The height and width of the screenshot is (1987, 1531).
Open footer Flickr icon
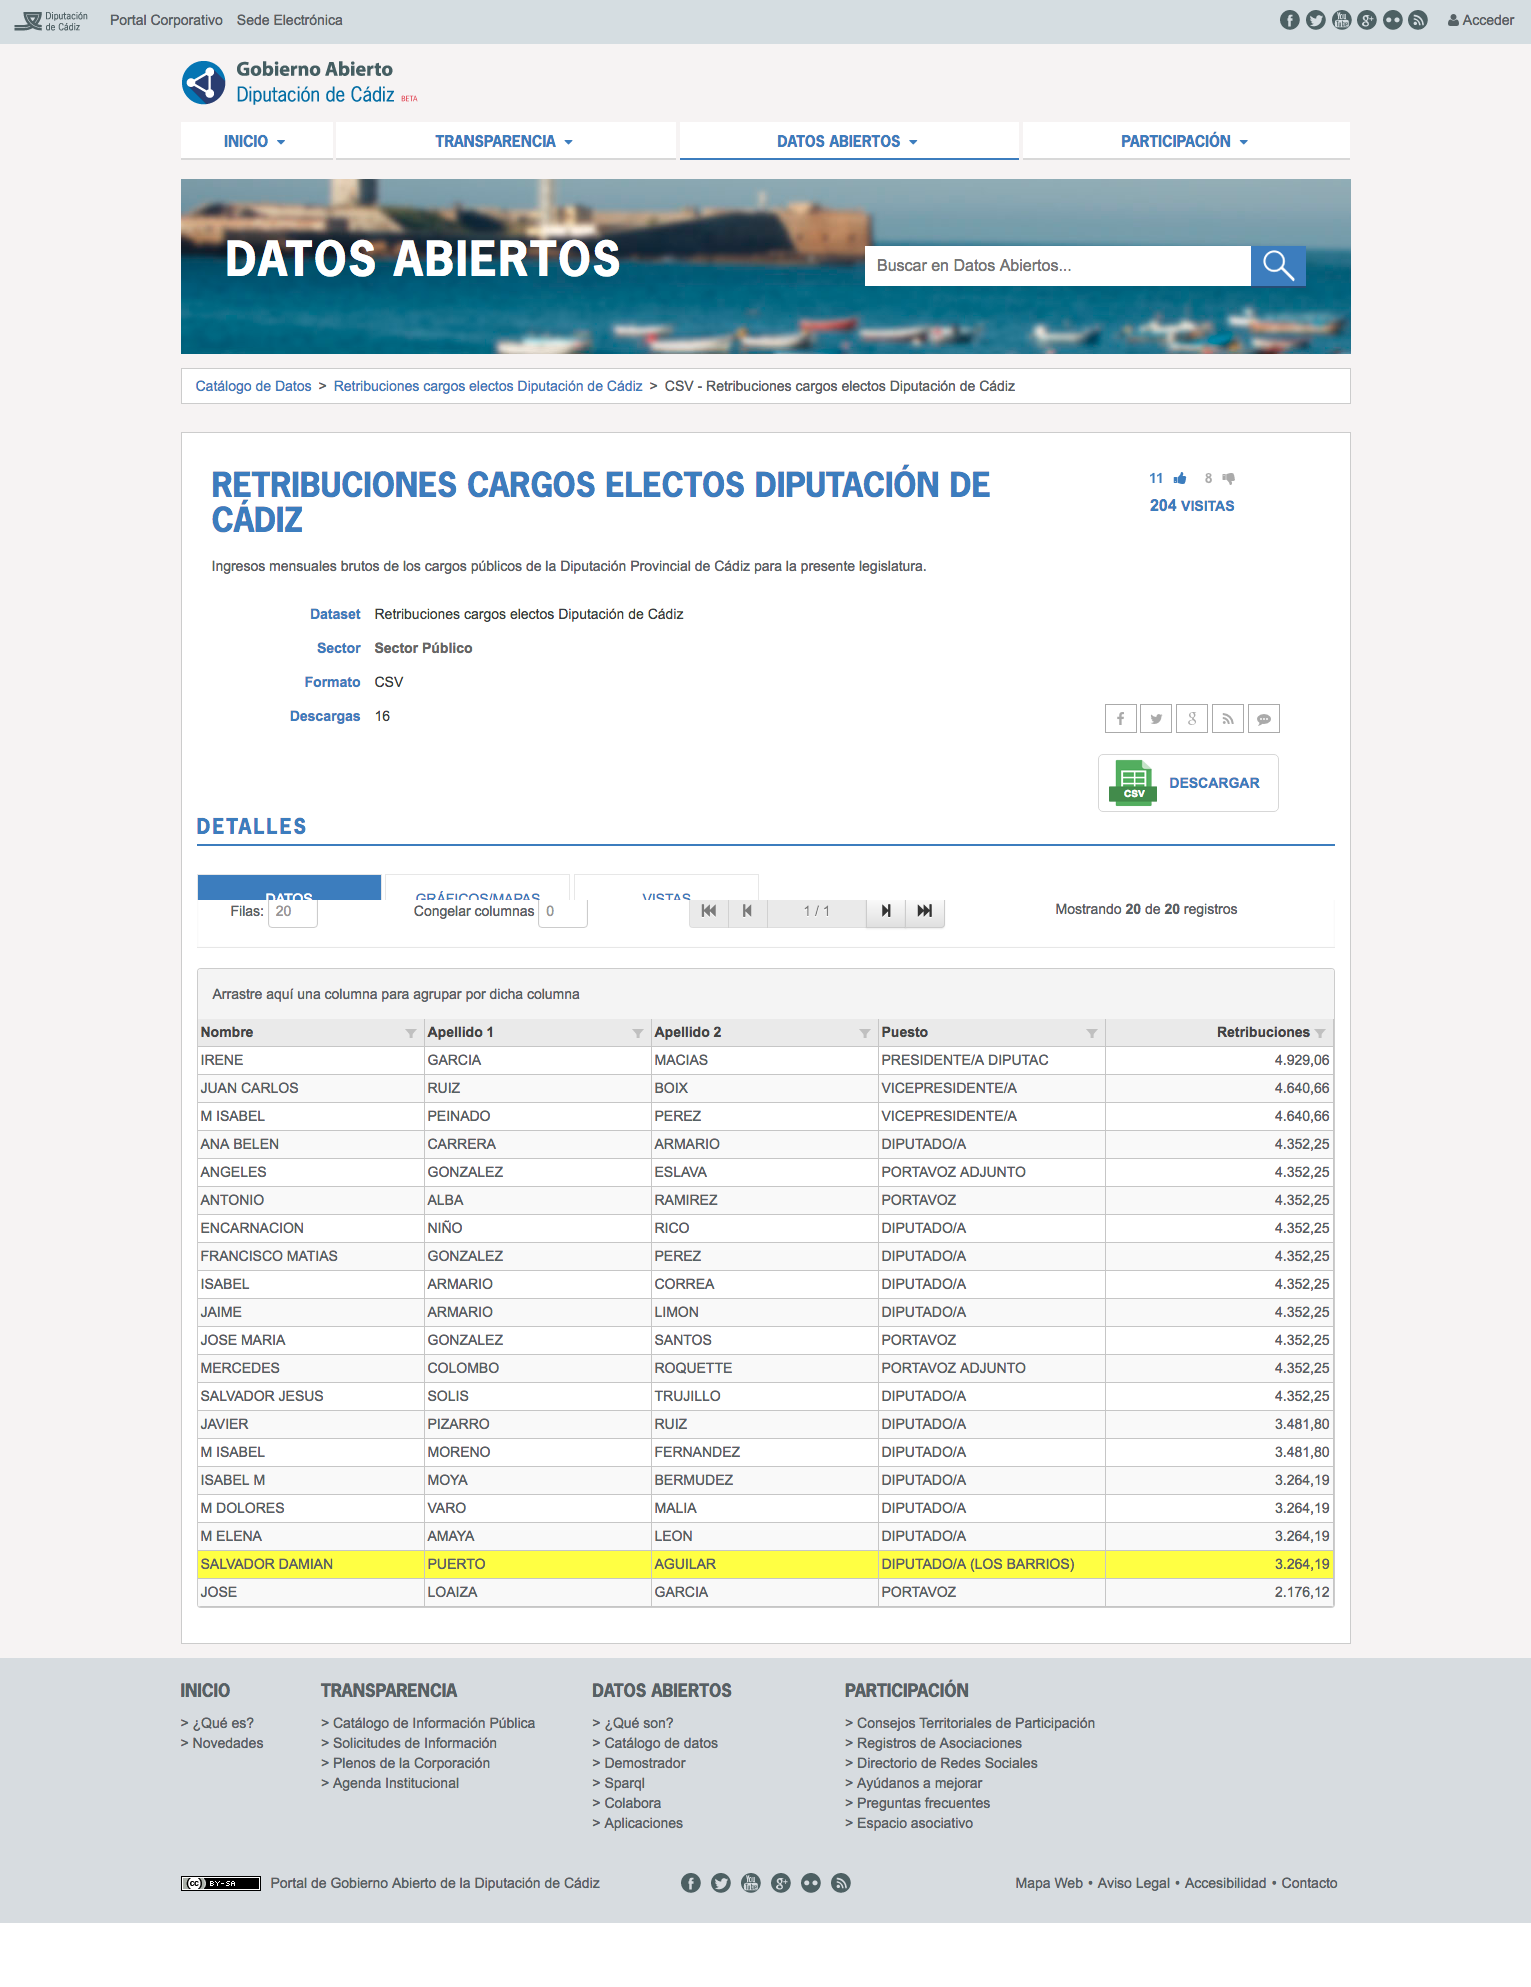(811, 1883)
